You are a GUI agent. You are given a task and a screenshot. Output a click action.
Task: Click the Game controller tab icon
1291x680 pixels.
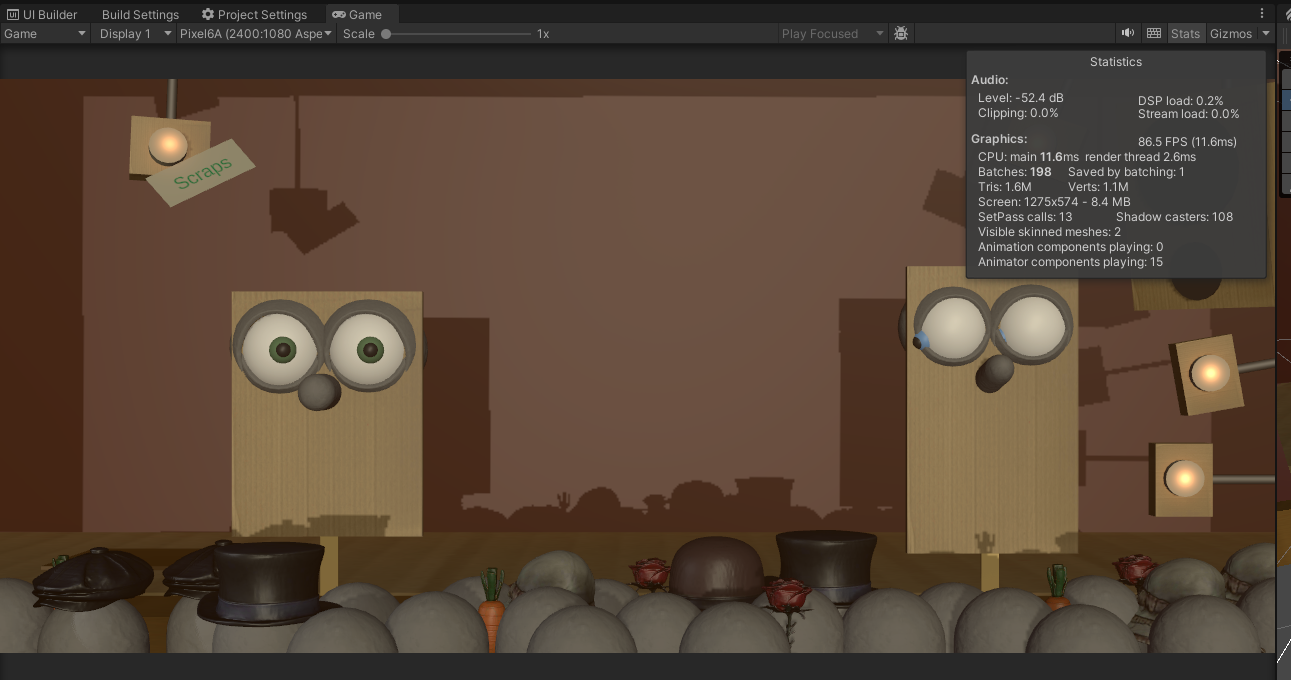[x=339, y=15]
